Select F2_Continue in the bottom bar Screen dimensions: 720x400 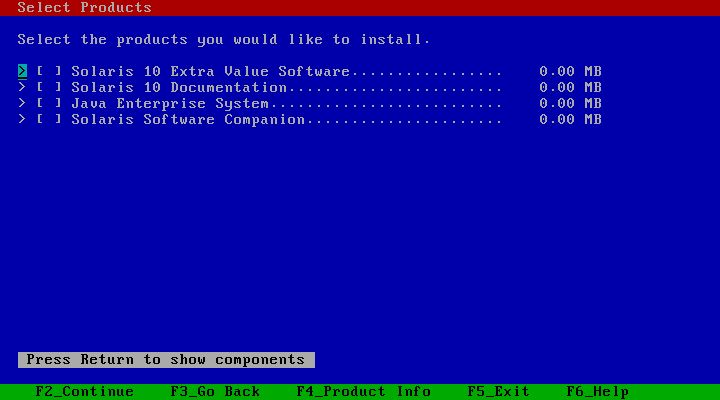tap(84, 391)
